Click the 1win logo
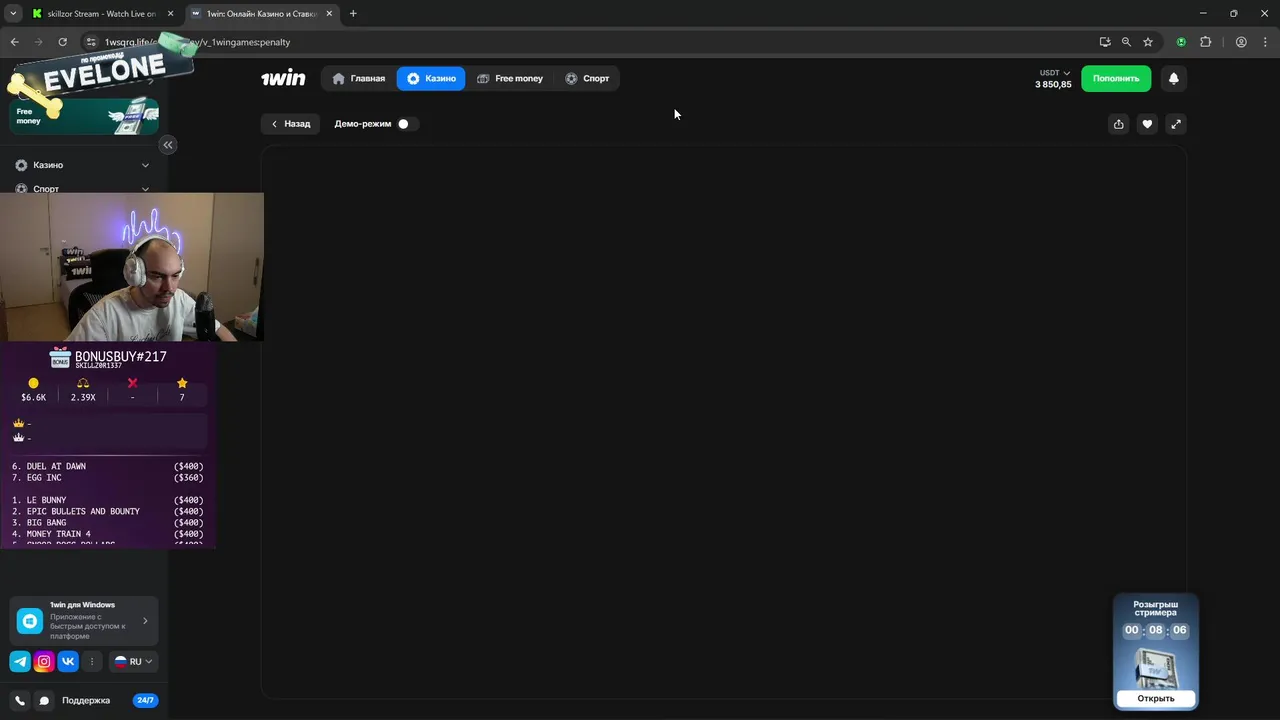Screen dimensions: 1280x720 283,78
